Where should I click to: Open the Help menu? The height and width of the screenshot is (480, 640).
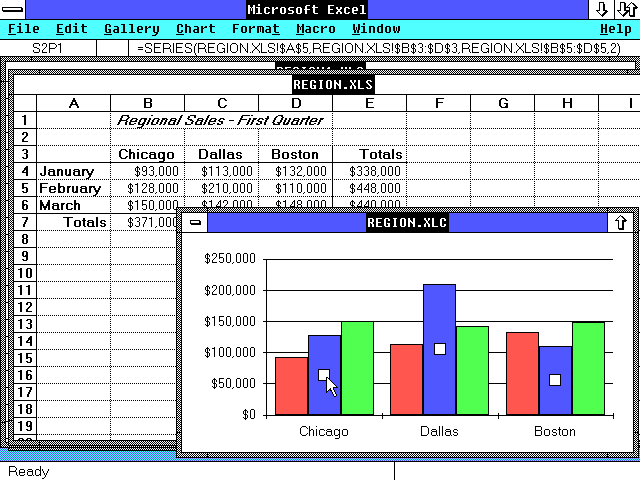point(616,29)
